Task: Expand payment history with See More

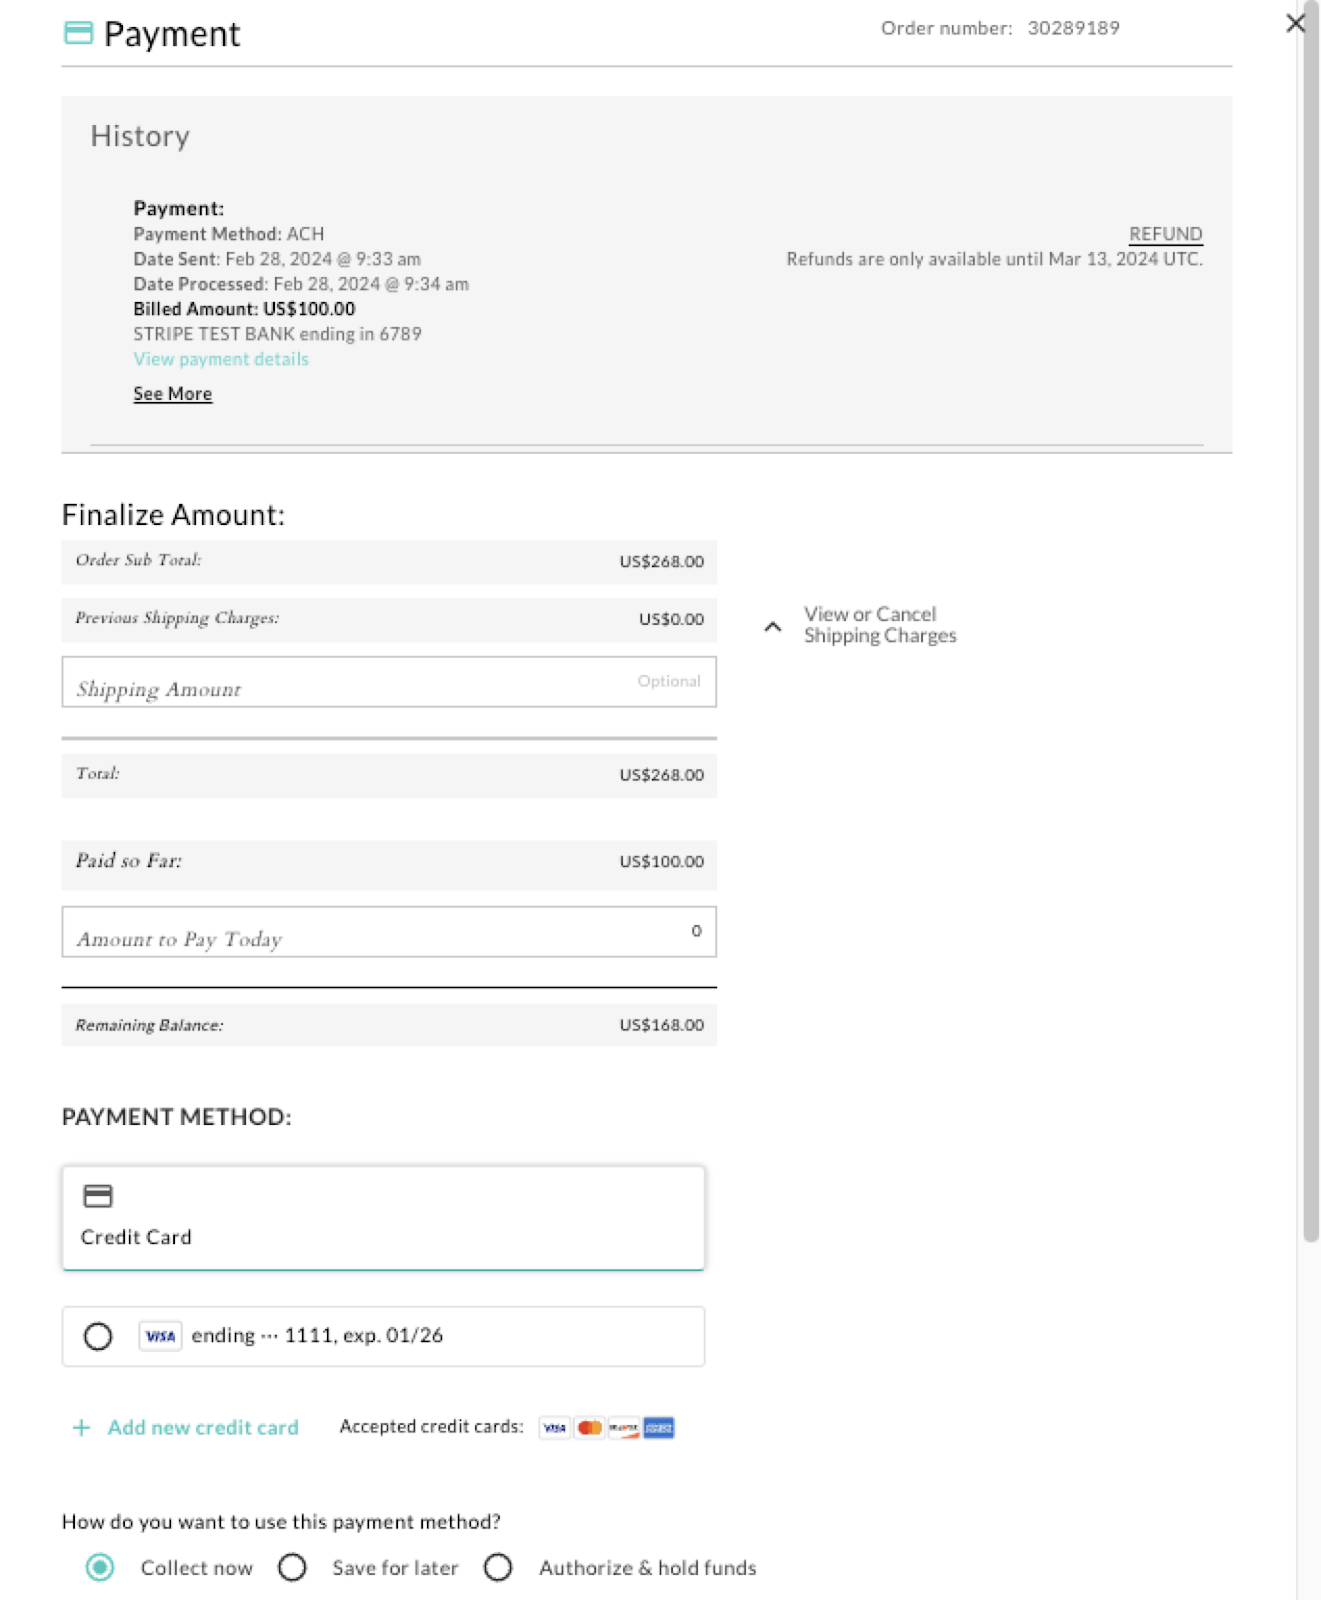Action: (173, 394)
